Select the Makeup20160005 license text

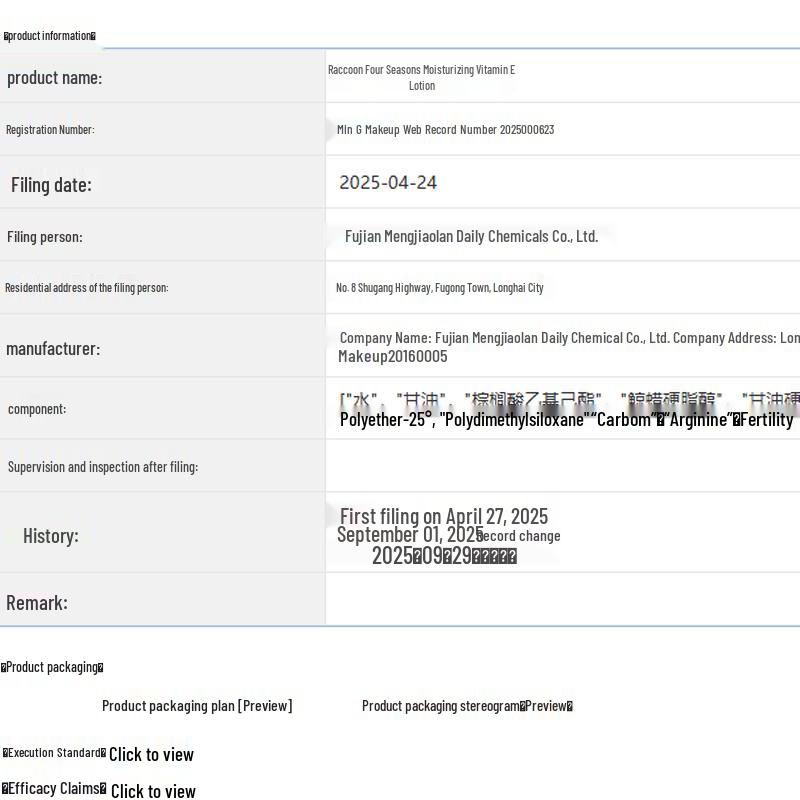393,356
